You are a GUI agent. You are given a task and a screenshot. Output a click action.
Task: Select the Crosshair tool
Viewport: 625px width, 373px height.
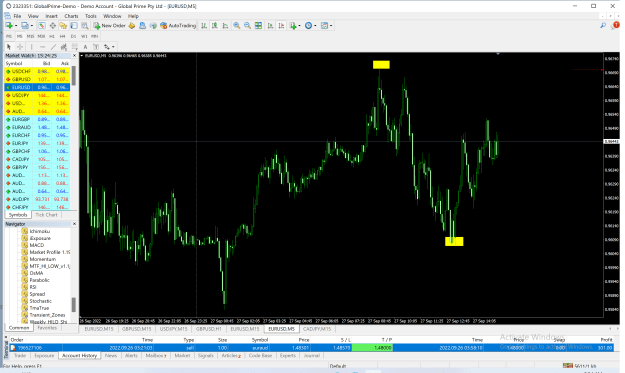[x=20, y=47]
